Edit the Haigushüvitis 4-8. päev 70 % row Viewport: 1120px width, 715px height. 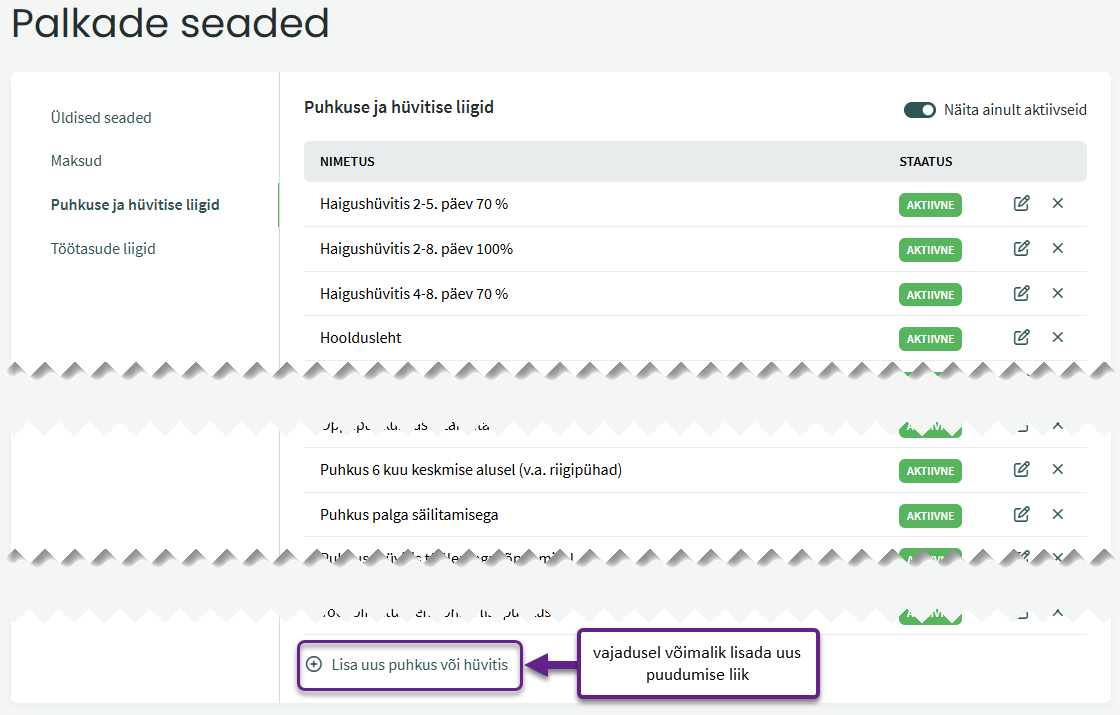[1021, 293]
